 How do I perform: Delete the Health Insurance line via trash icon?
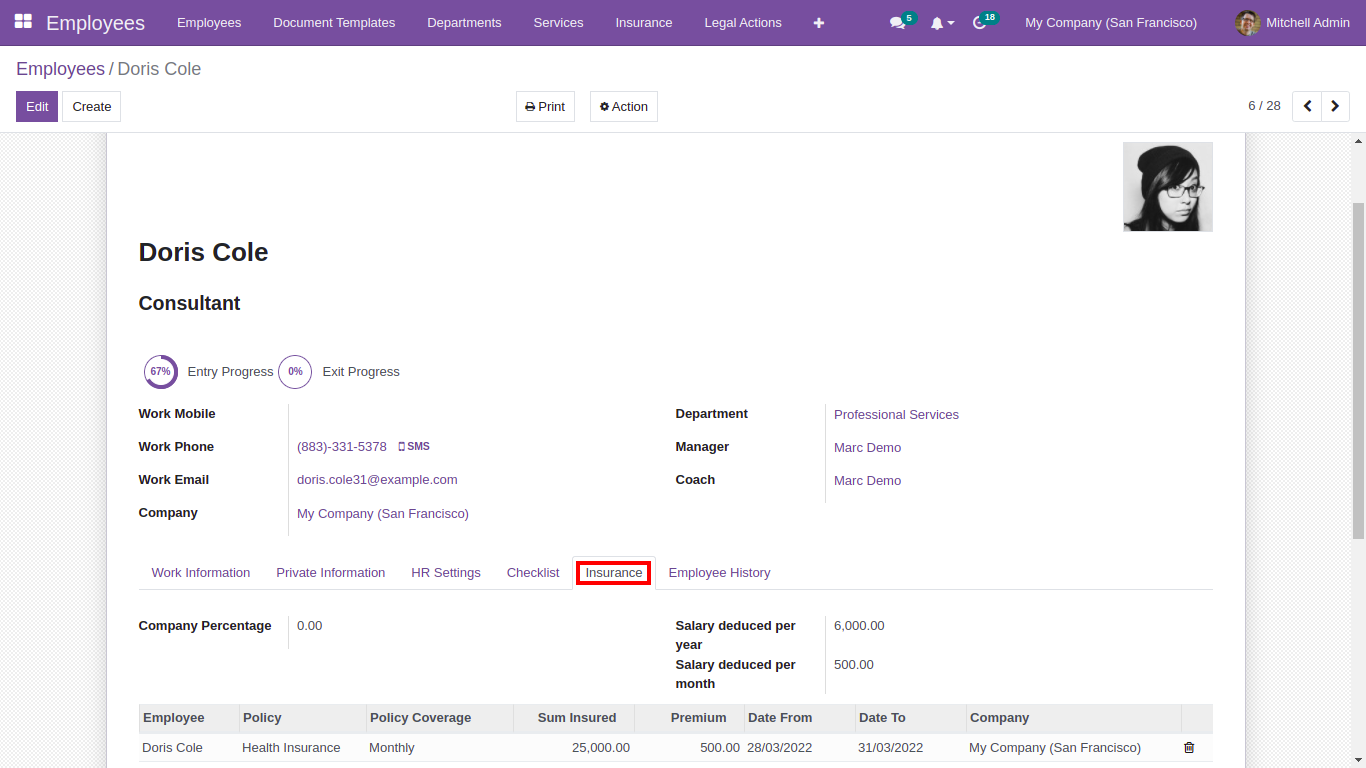pyautogui.click(x=1188, y=747)
